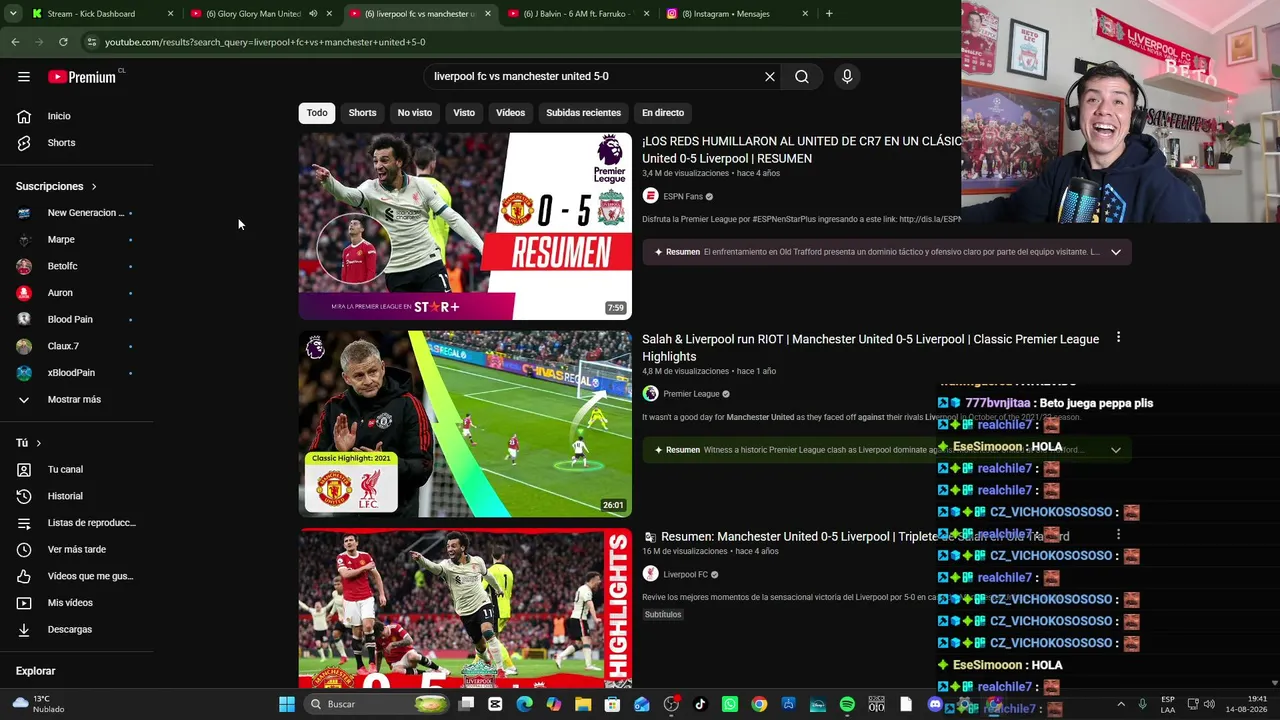
Task: Go back with the browser back arrow
Action: tap(15, 42)
